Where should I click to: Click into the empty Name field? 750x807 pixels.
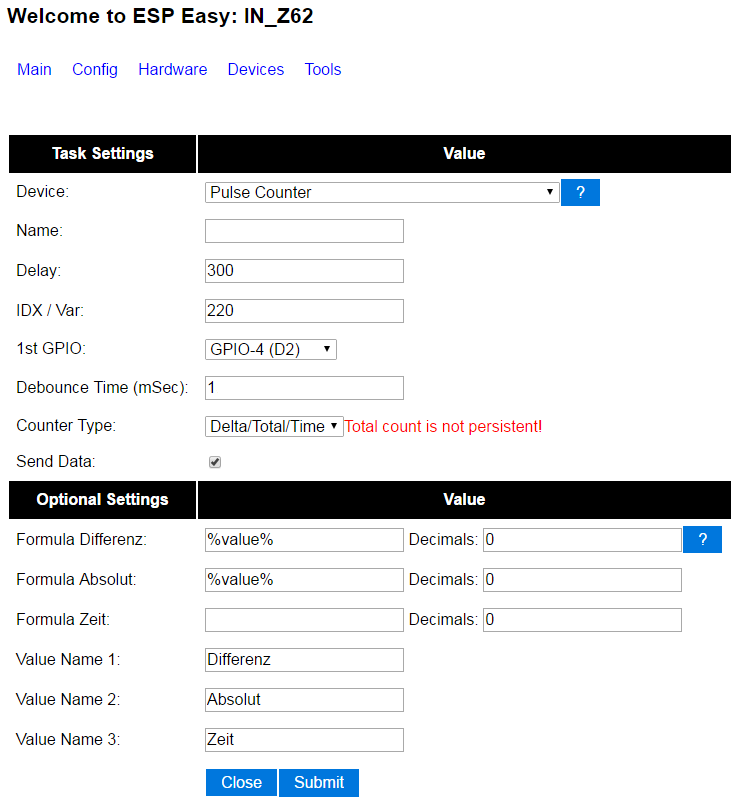(304, 231)
